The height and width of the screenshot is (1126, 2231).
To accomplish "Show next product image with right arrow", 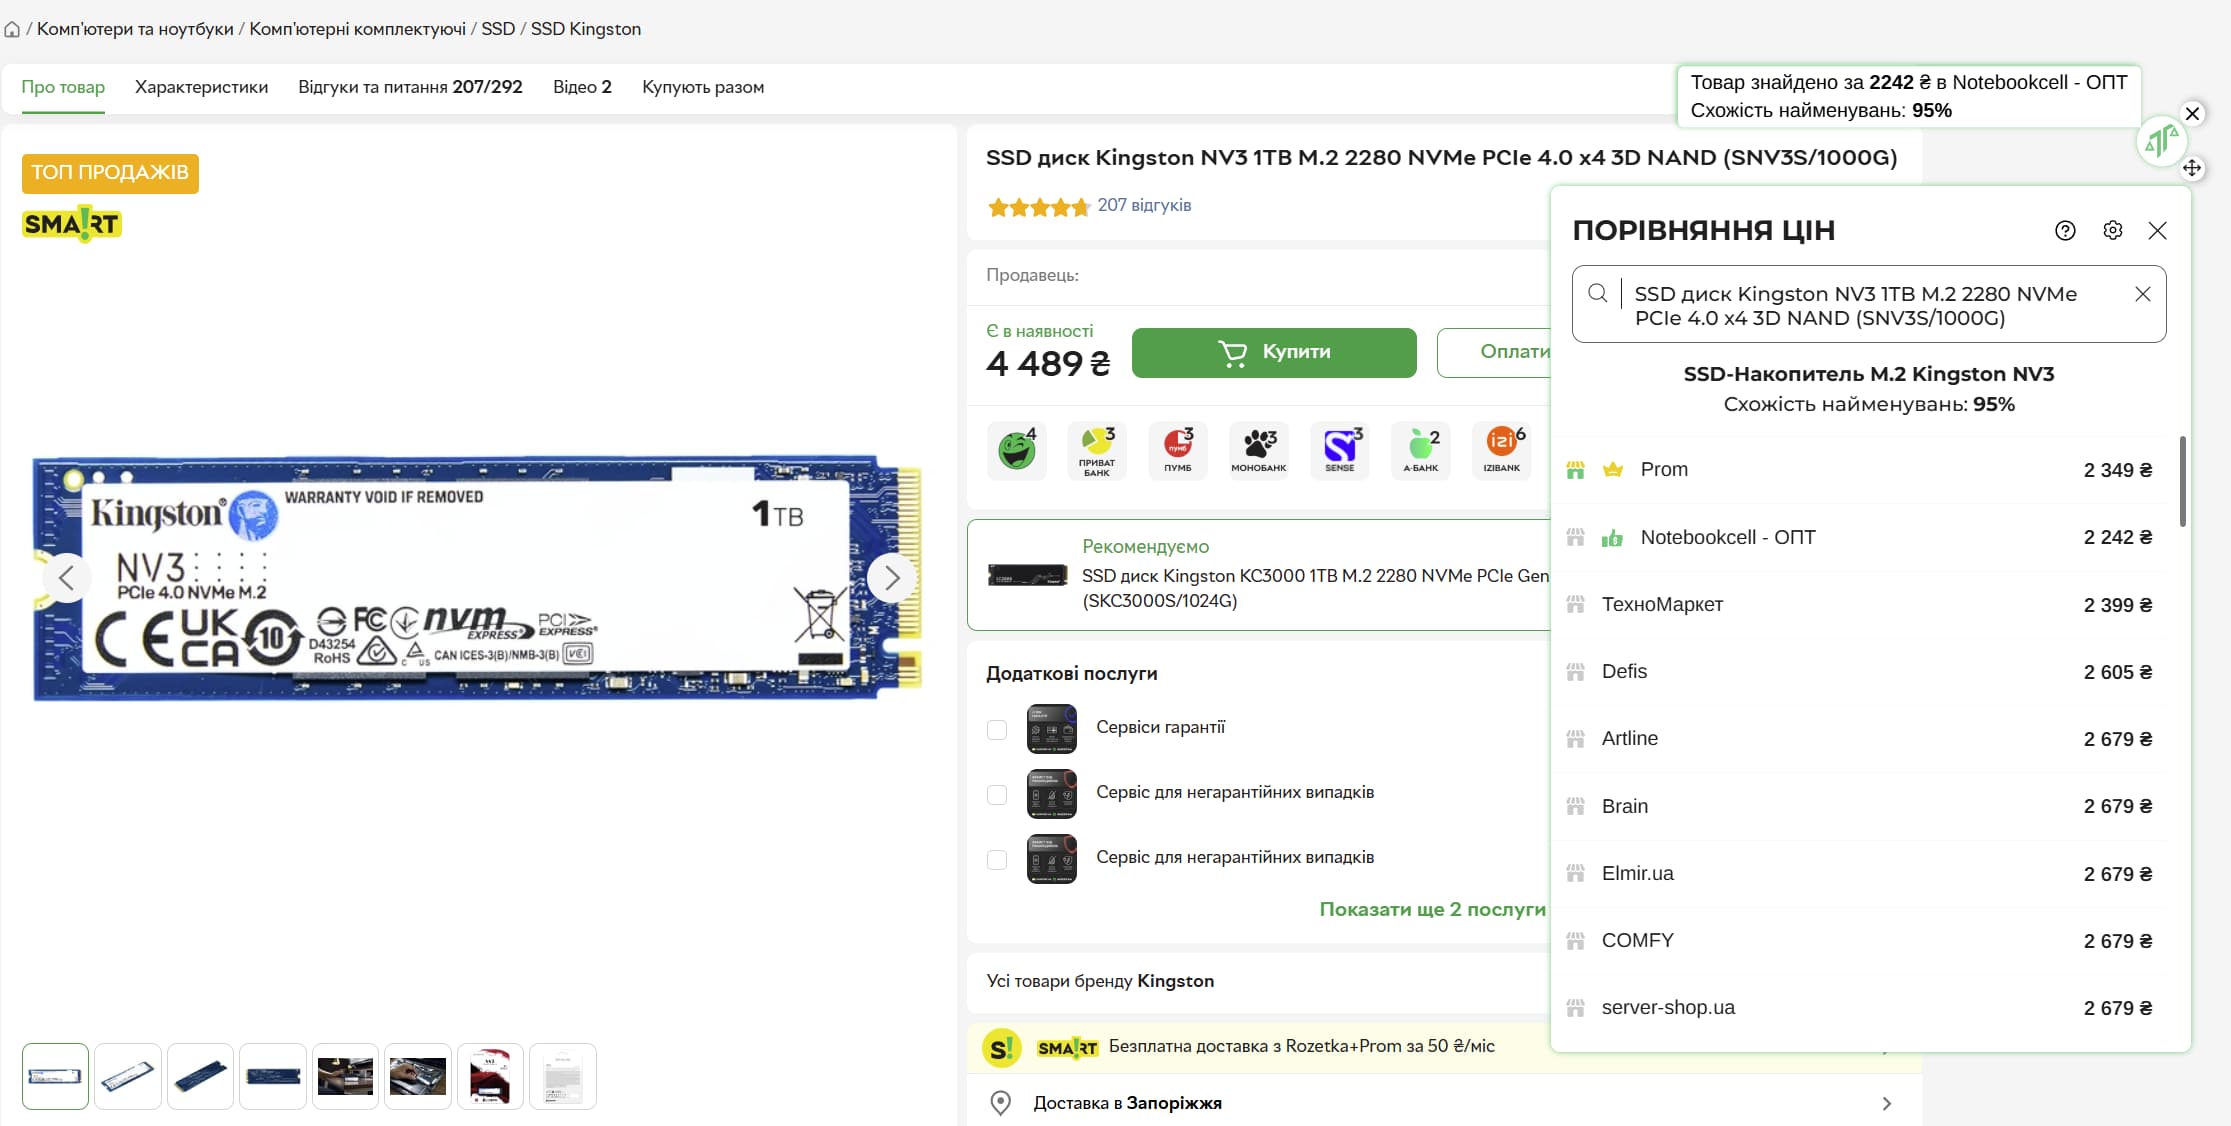I will (x=891, y=578).
